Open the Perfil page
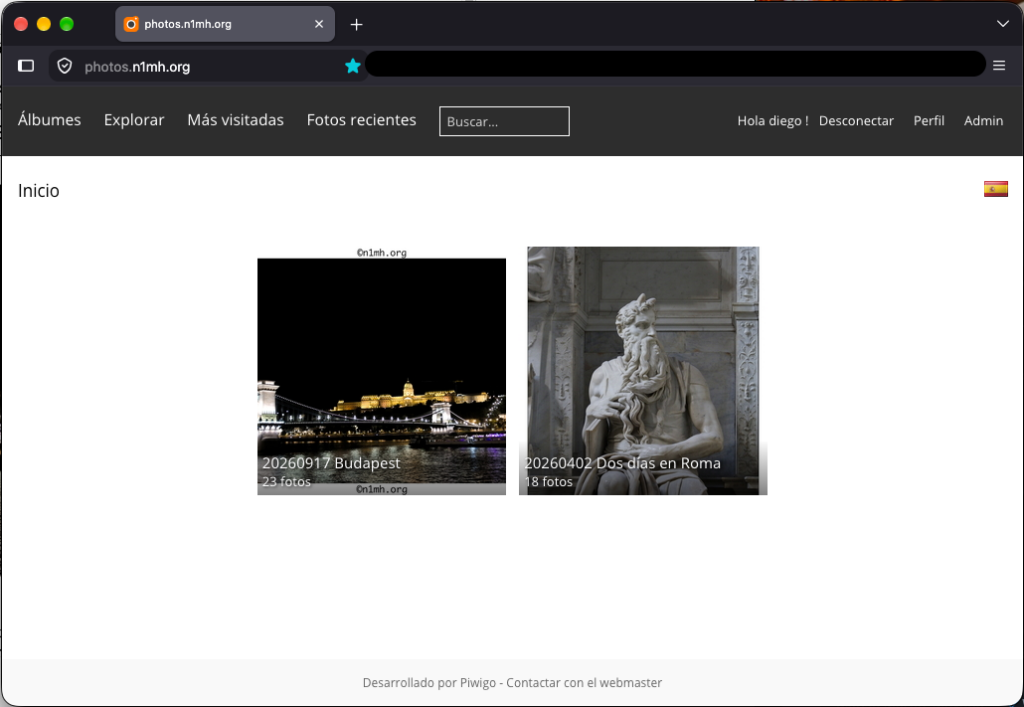 pos(929,121)
